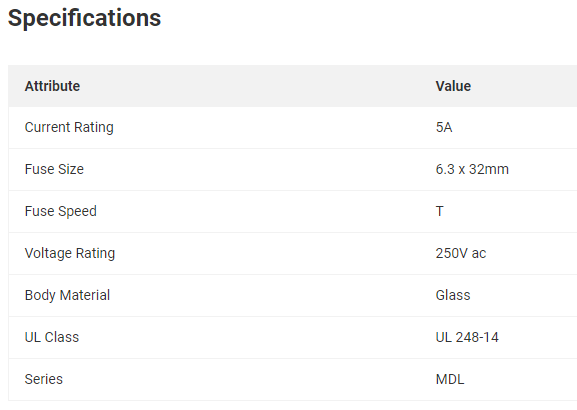Click the Series attribute label
The width and height of the screenshot is (577, 410).
[43, 379]
